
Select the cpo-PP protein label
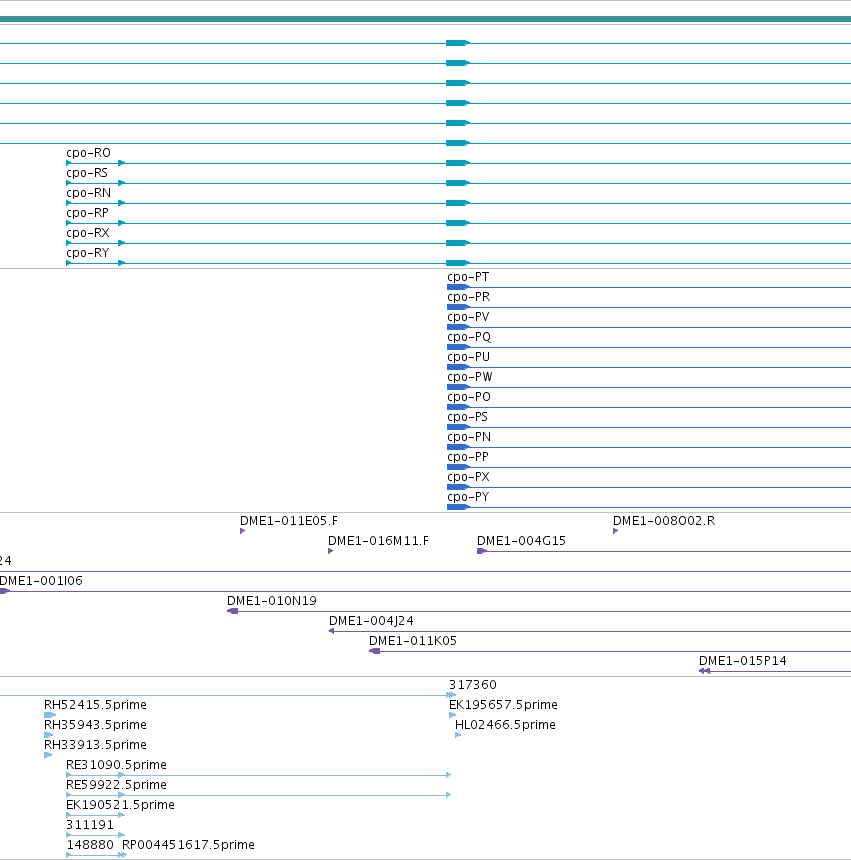tap(468, 457)
